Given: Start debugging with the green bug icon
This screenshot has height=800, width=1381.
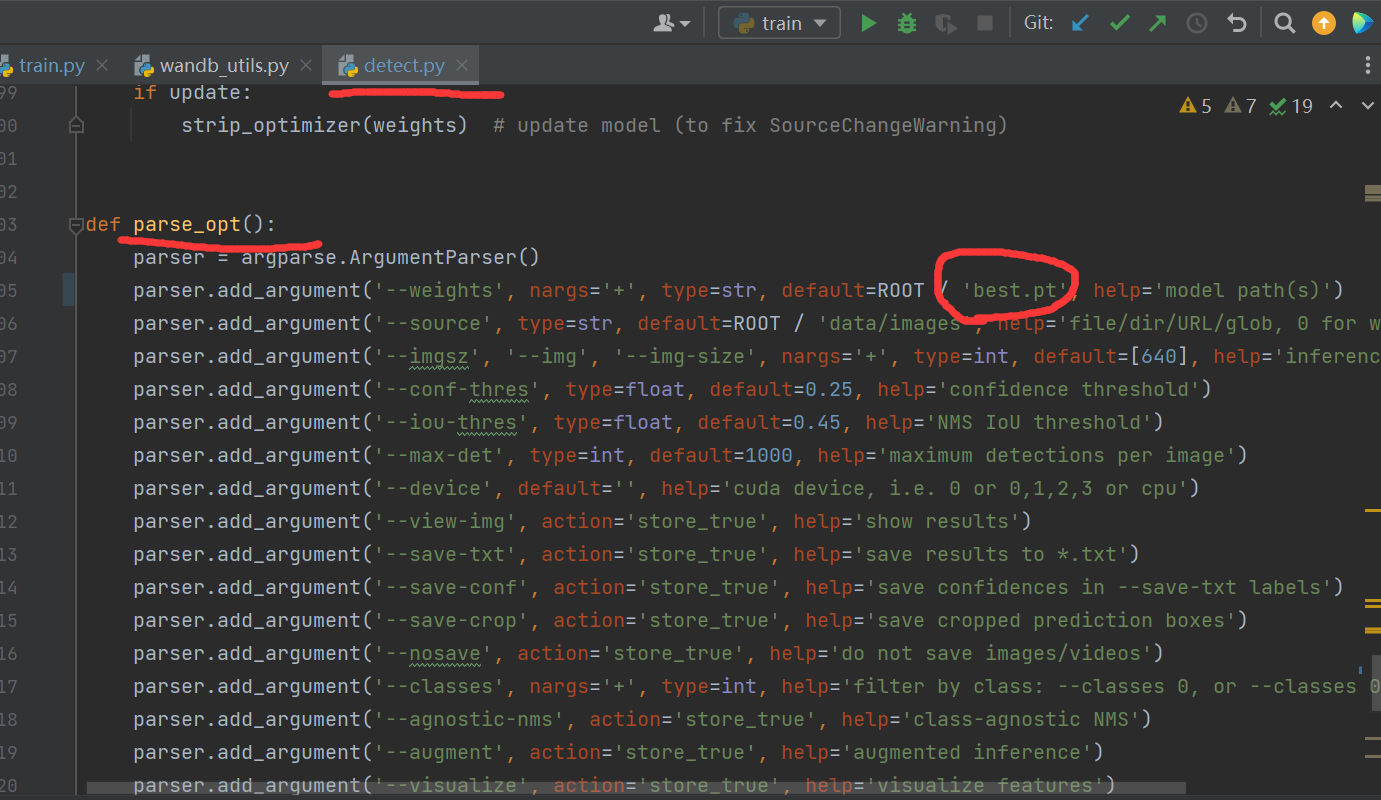Looking at the screenshot, I should pos(907,22).
